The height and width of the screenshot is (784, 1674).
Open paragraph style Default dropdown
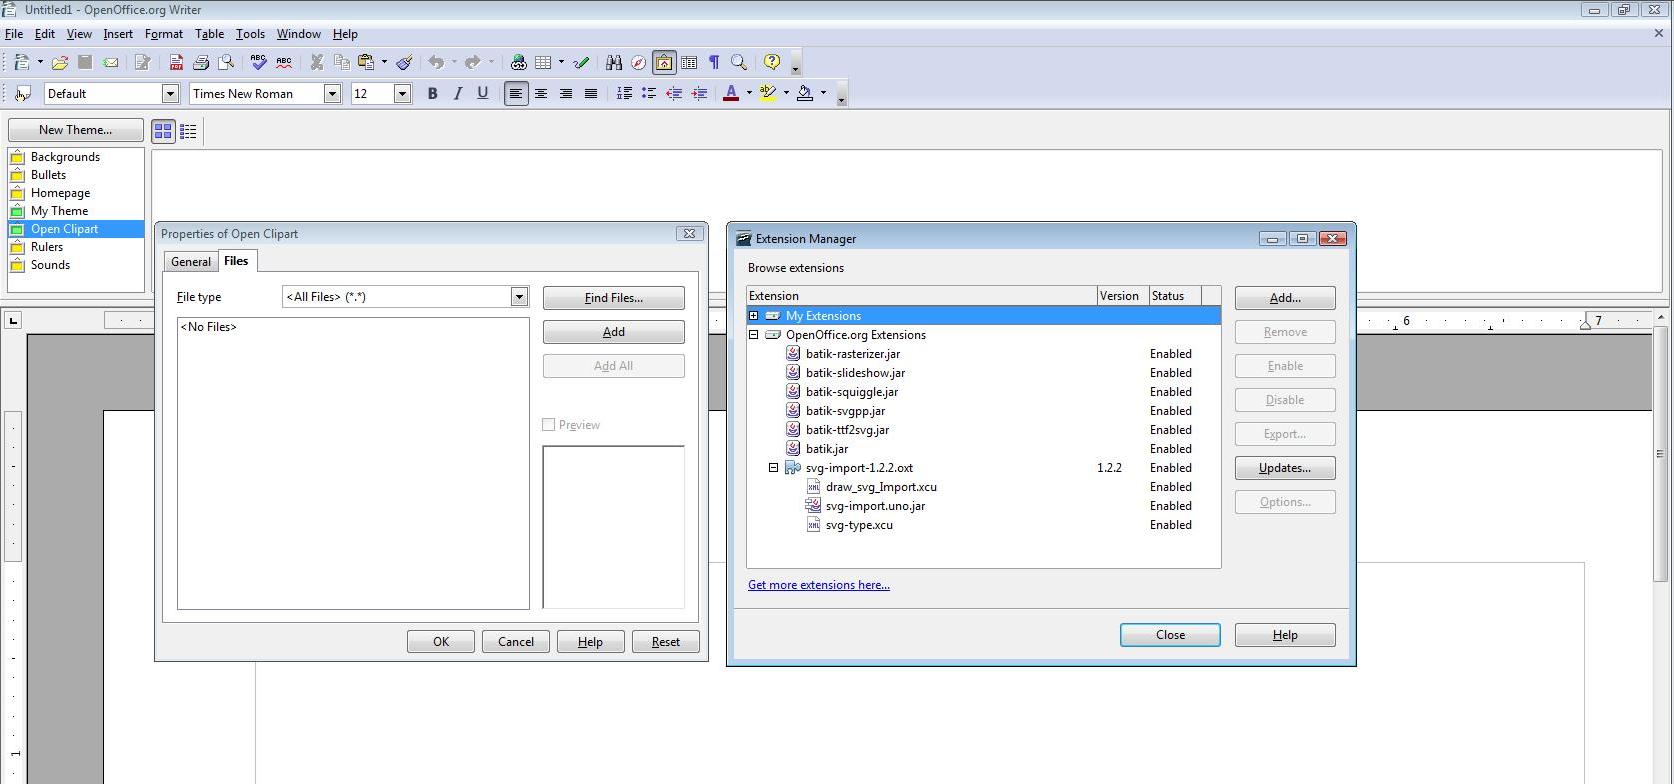pyautogui.click(x=170, y=93)
